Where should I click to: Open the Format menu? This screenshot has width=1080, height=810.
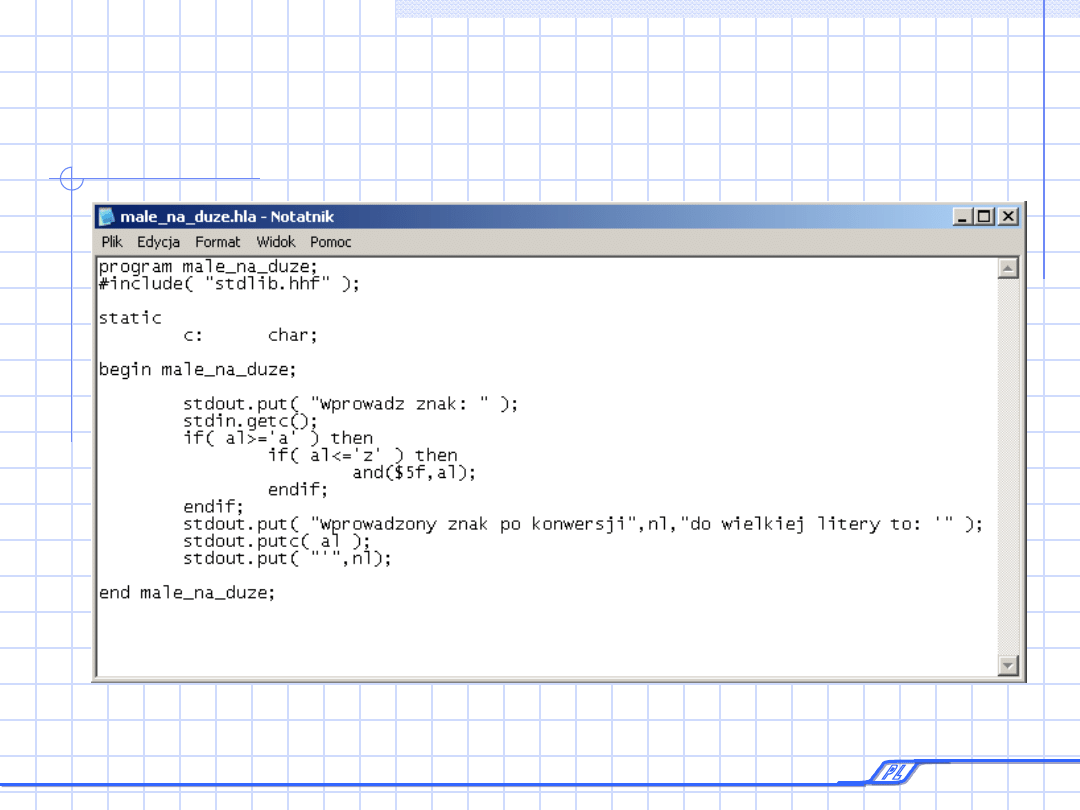(218, 242)
